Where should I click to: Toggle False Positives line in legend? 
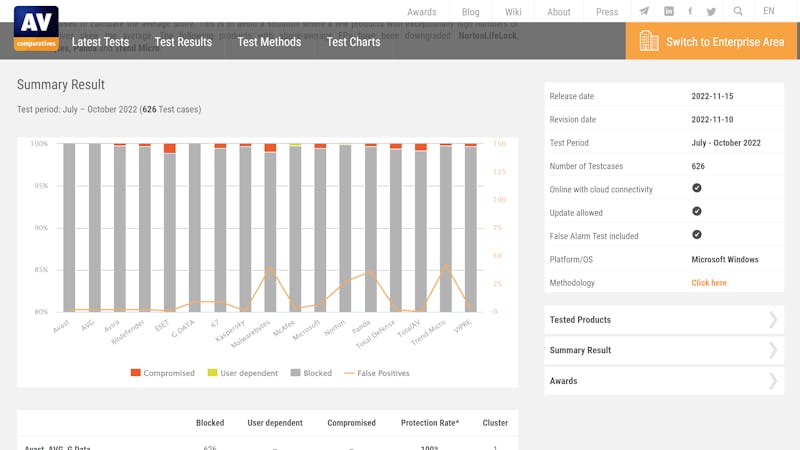click(377, 373)
